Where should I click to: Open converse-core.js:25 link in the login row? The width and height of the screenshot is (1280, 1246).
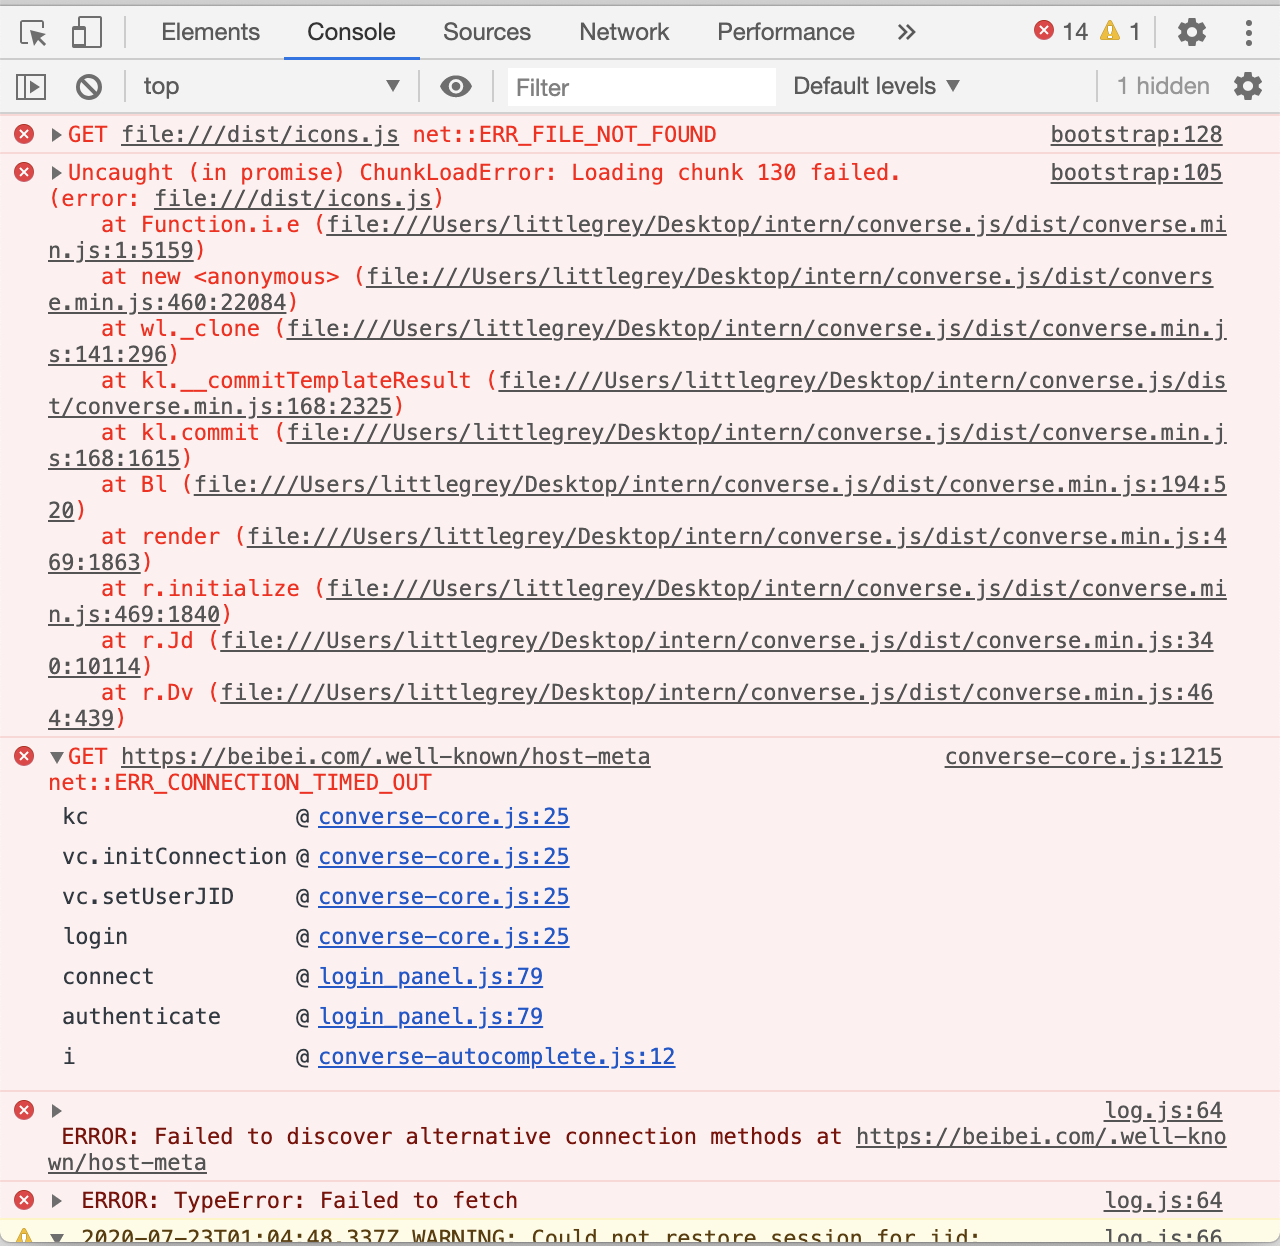[444, 937]
